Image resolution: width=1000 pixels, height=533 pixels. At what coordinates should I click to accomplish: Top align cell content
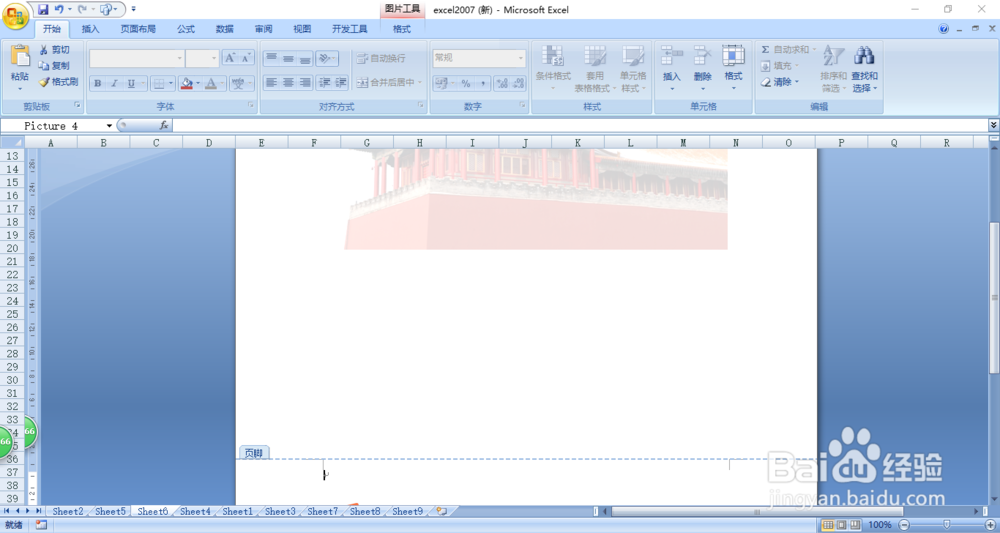(x=272, y=58)
